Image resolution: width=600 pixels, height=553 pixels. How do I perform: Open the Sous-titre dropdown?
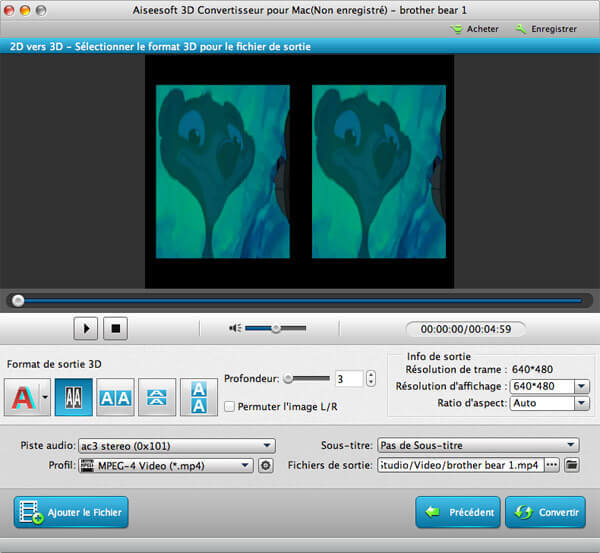(x=478, y=445)
